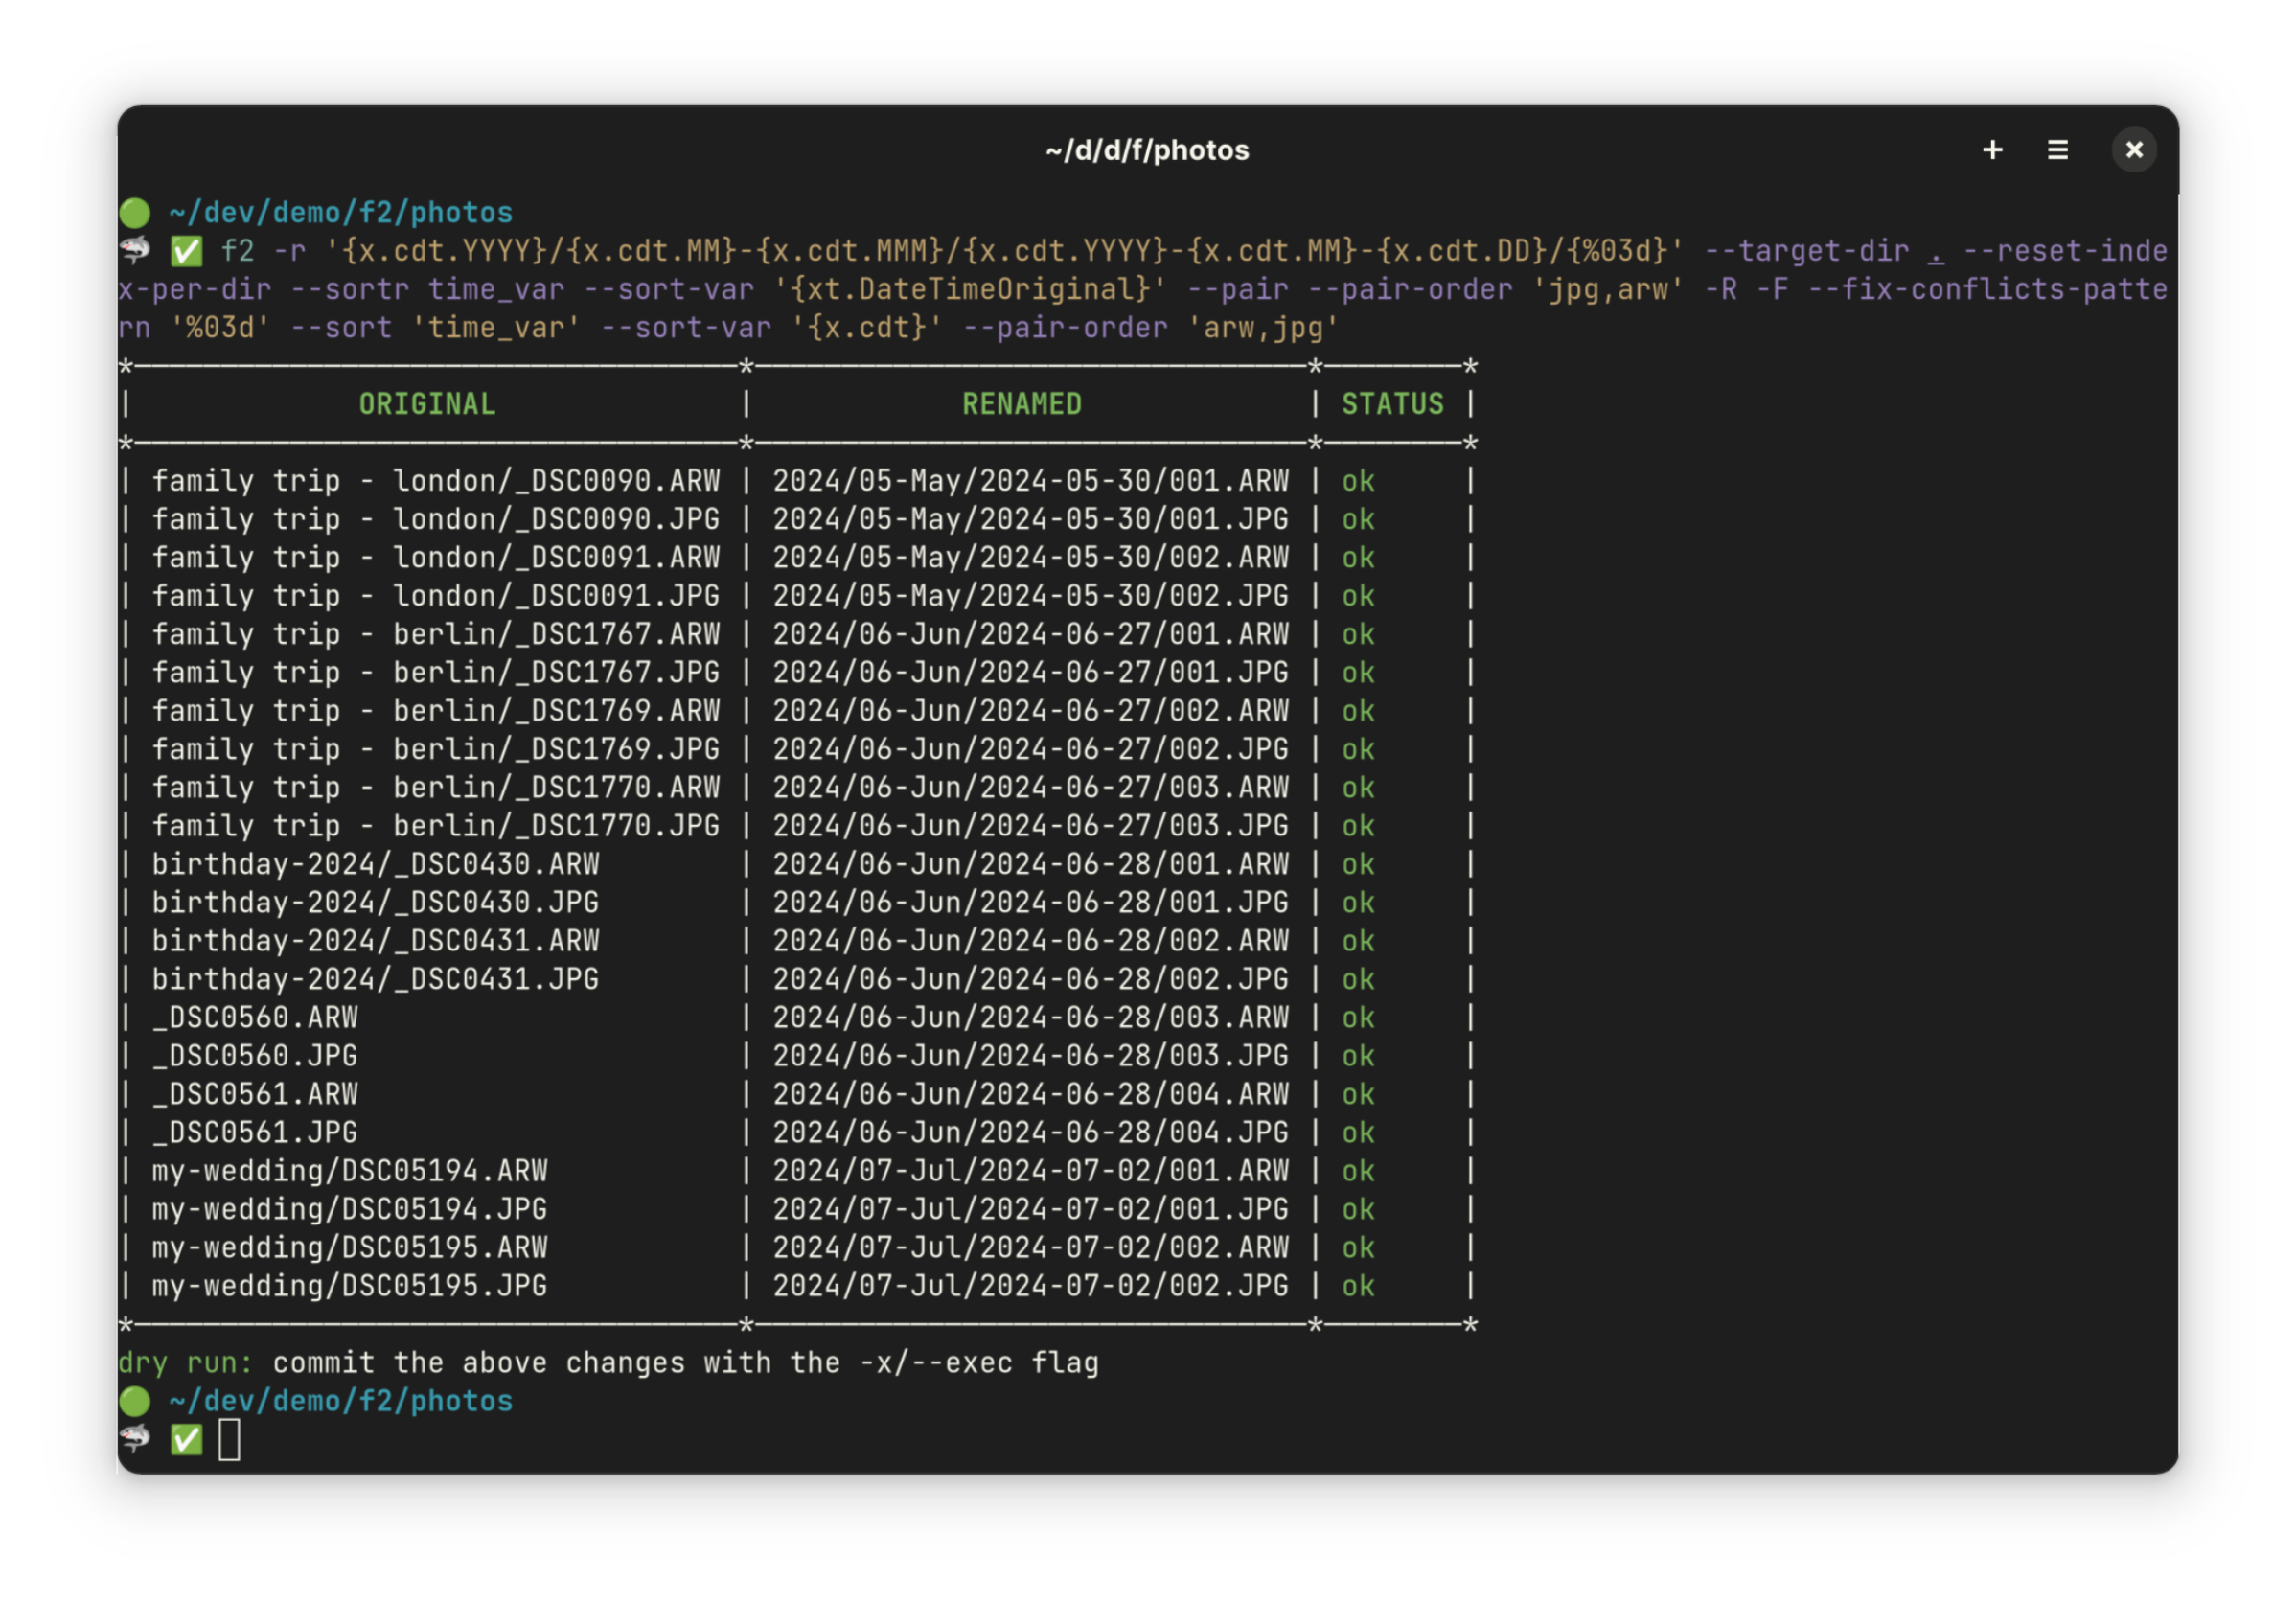Click the new tab plus icon
This screenshot has width=2296, height=1602.
pos(1992,150)
